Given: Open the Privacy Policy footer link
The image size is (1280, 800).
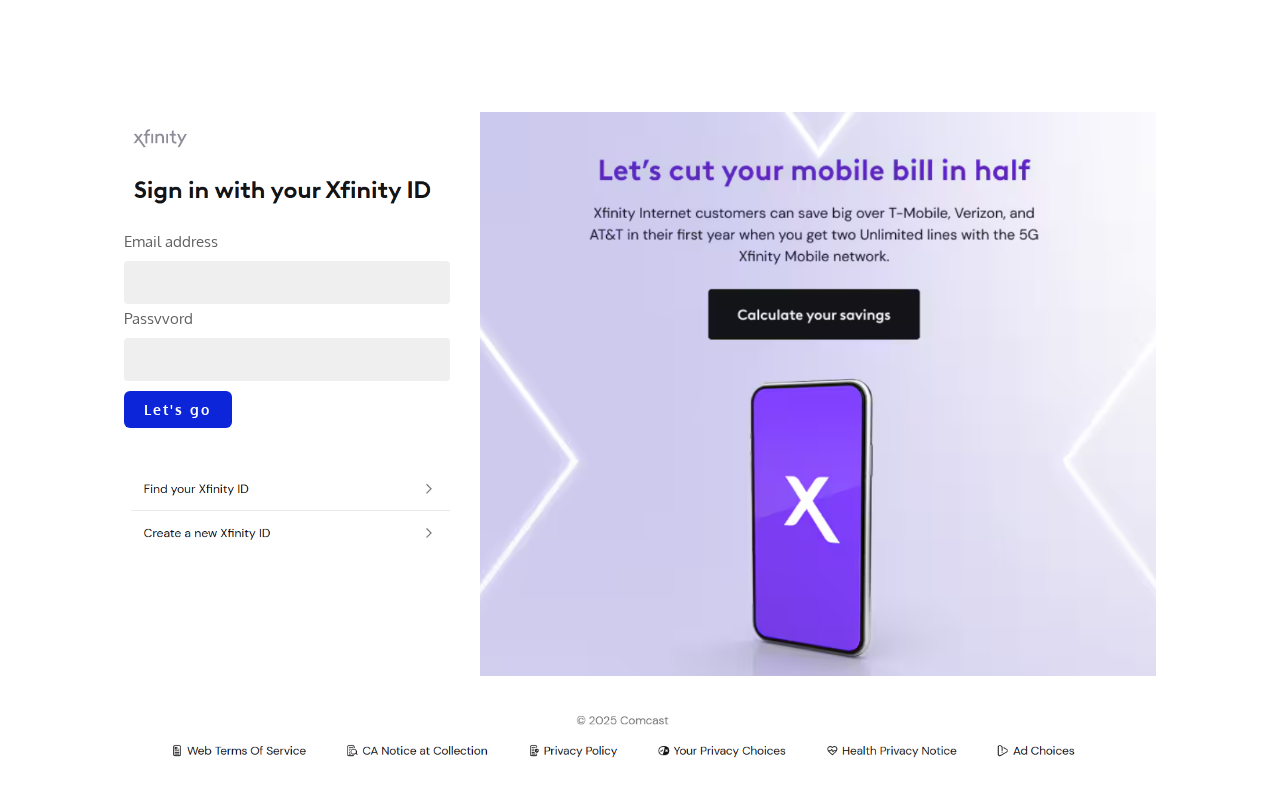Looking at the screenshot, I should 580,751.
